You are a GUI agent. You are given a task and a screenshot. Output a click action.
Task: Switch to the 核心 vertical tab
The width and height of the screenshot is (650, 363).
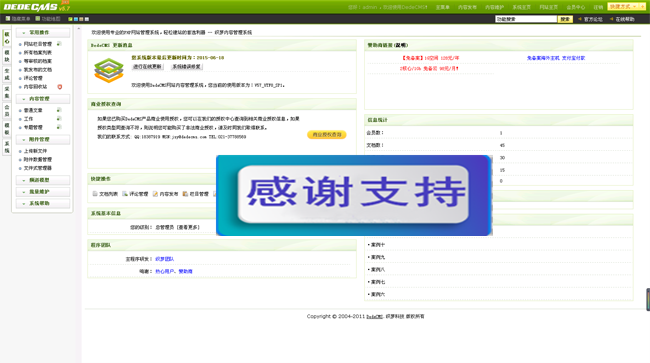pos(7,38)
